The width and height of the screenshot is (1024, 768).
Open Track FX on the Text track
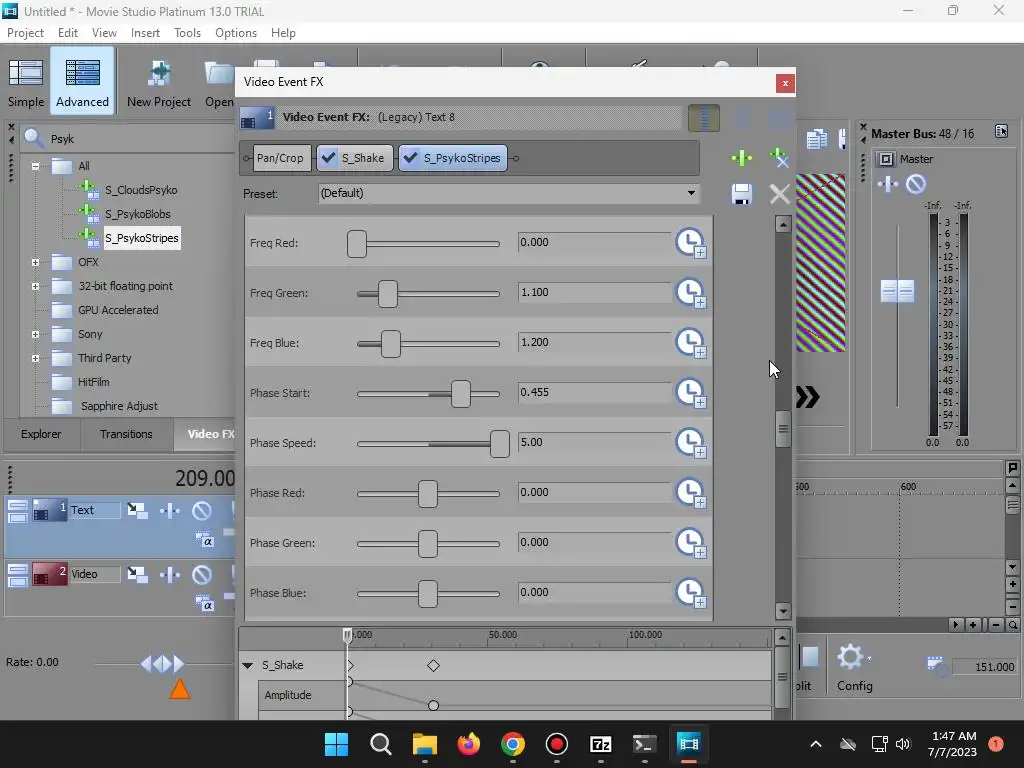click(170, 511)
